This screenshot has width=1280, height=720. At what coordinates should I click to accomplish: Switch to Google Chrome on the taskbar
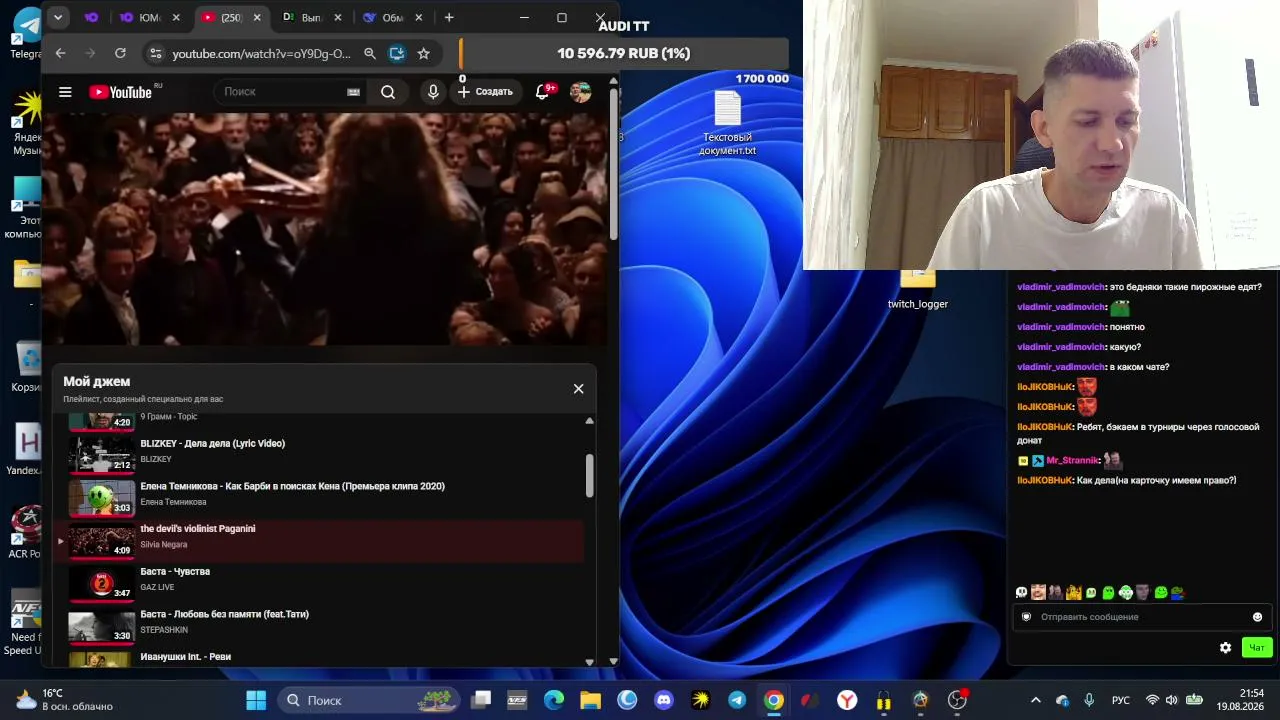(x=774, y=700)
